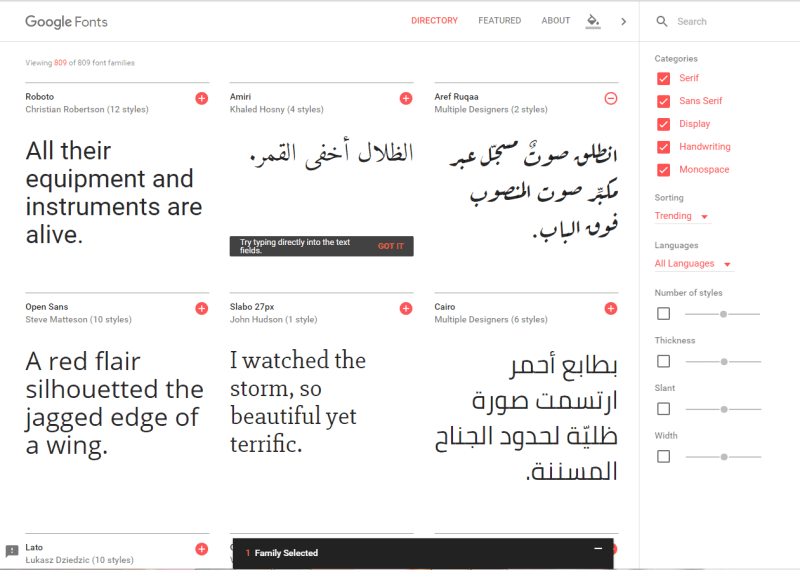Enable the Thickness filter checkbox
This screenshot has width=800, height=570.
click(x=663, y=361)
